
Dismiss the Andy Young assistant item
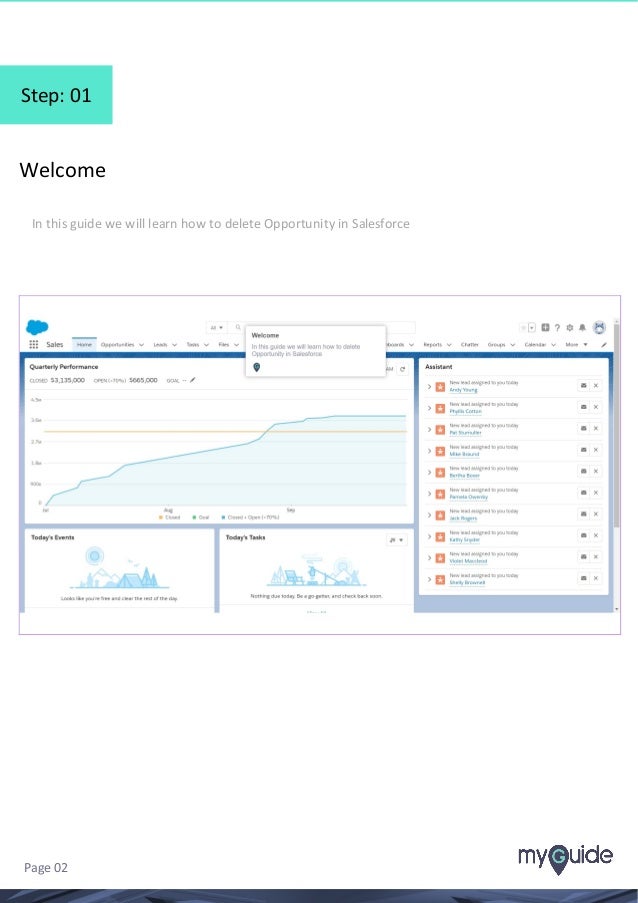[x=596, y=386]
